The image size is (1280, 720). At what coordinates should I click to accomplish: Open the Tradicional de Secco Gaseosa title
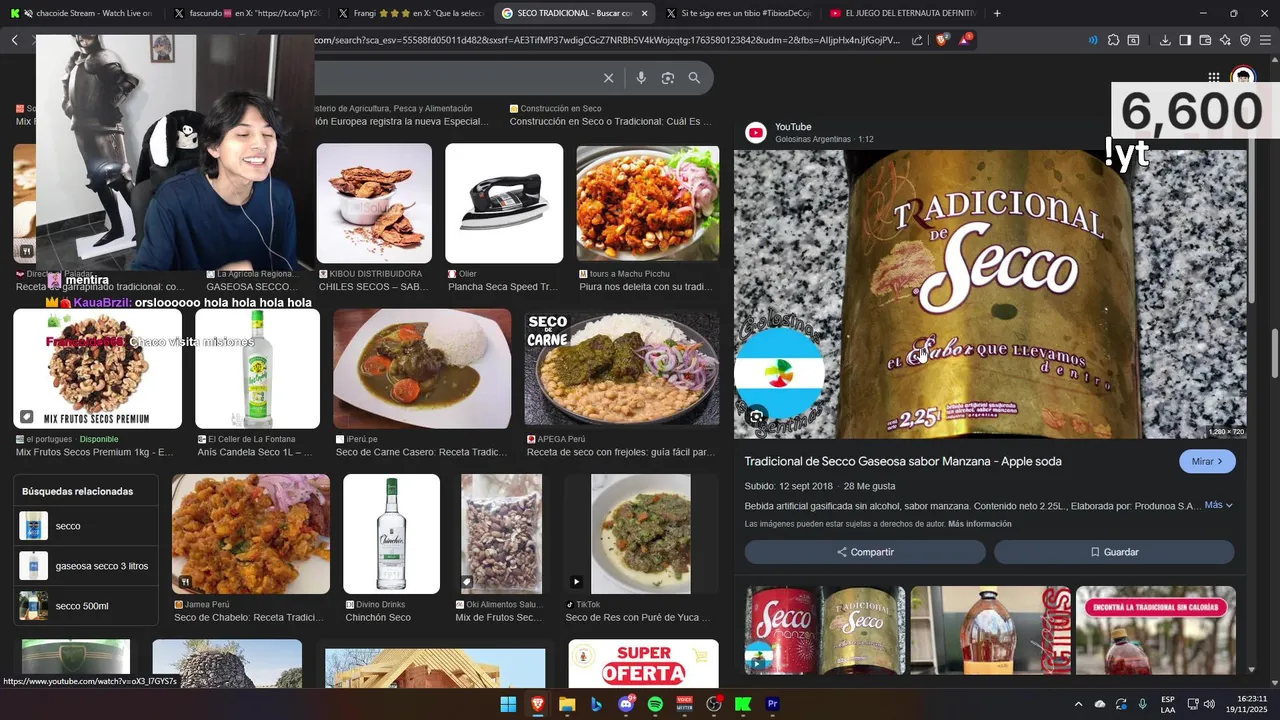point(903,461)
